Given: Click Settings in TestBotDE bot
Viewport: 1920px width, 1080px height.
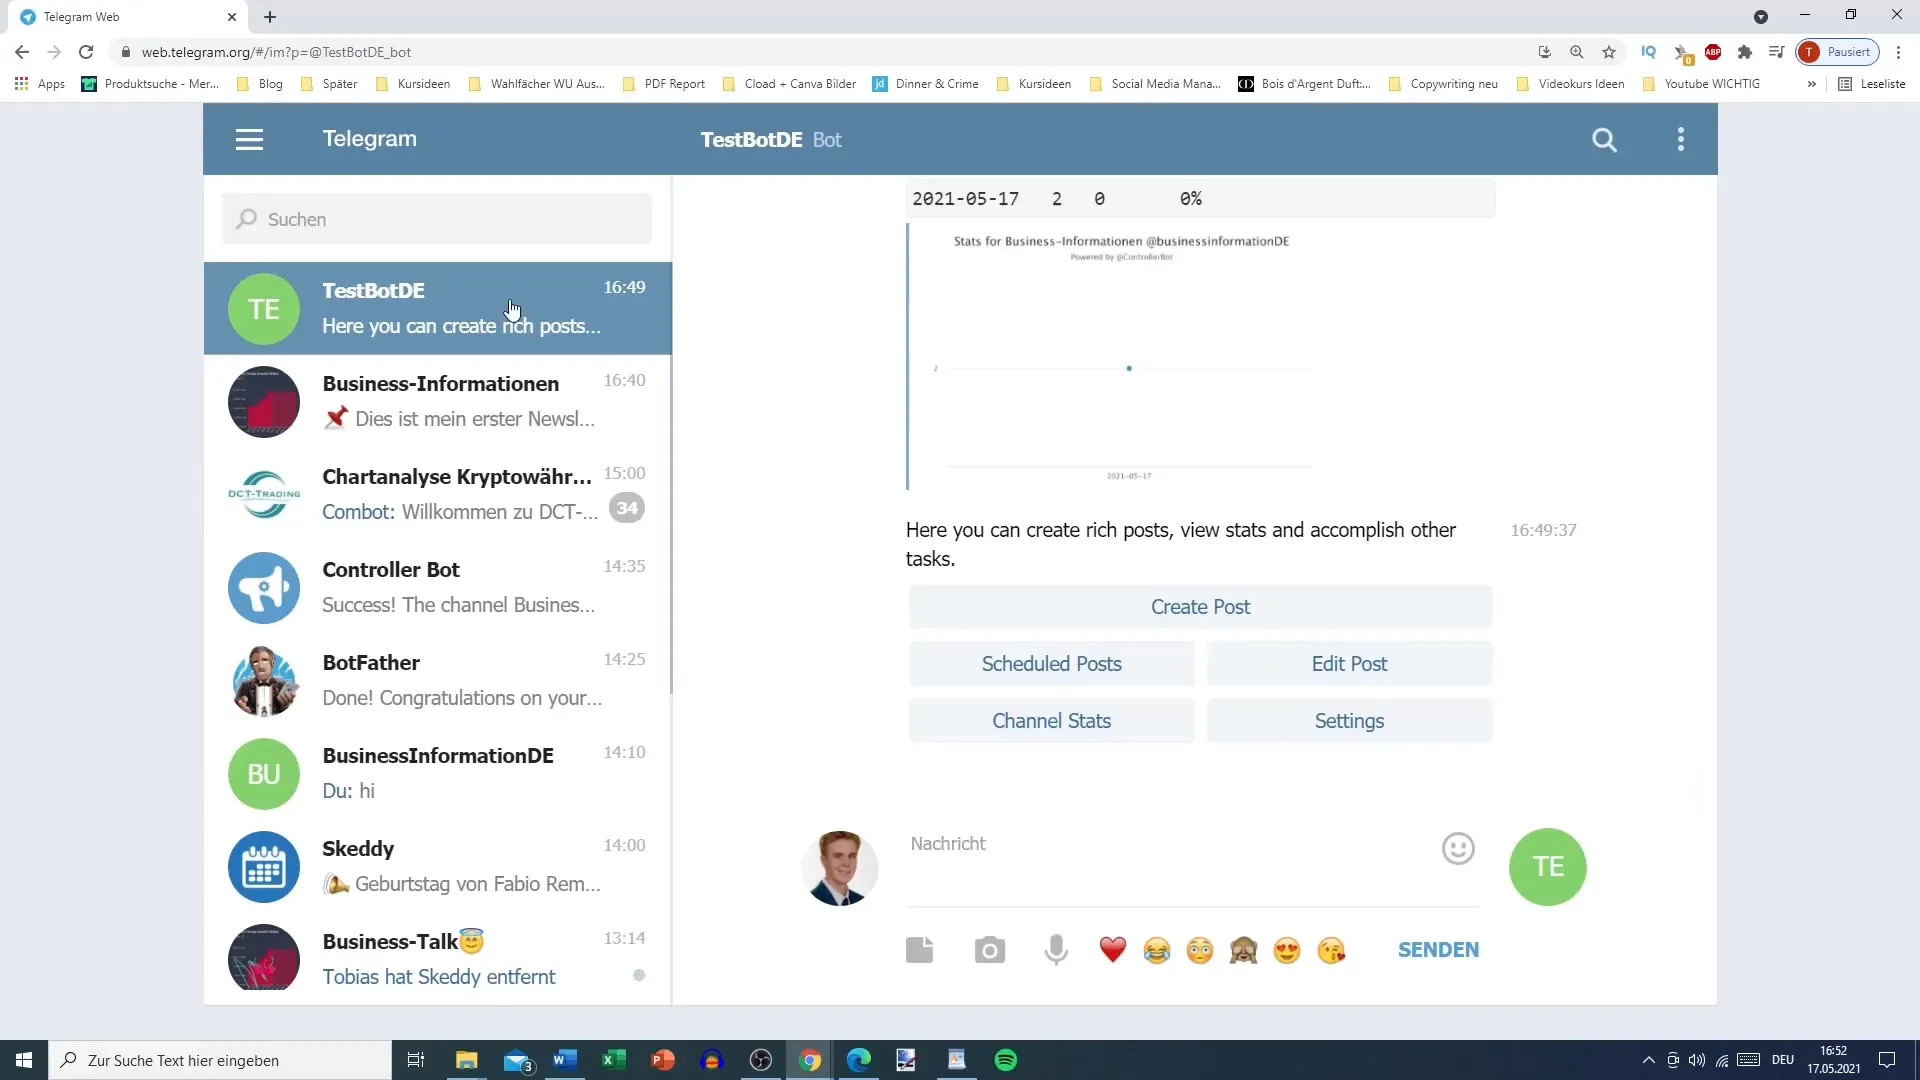Looking at the screenshot, I should 1349,720.
